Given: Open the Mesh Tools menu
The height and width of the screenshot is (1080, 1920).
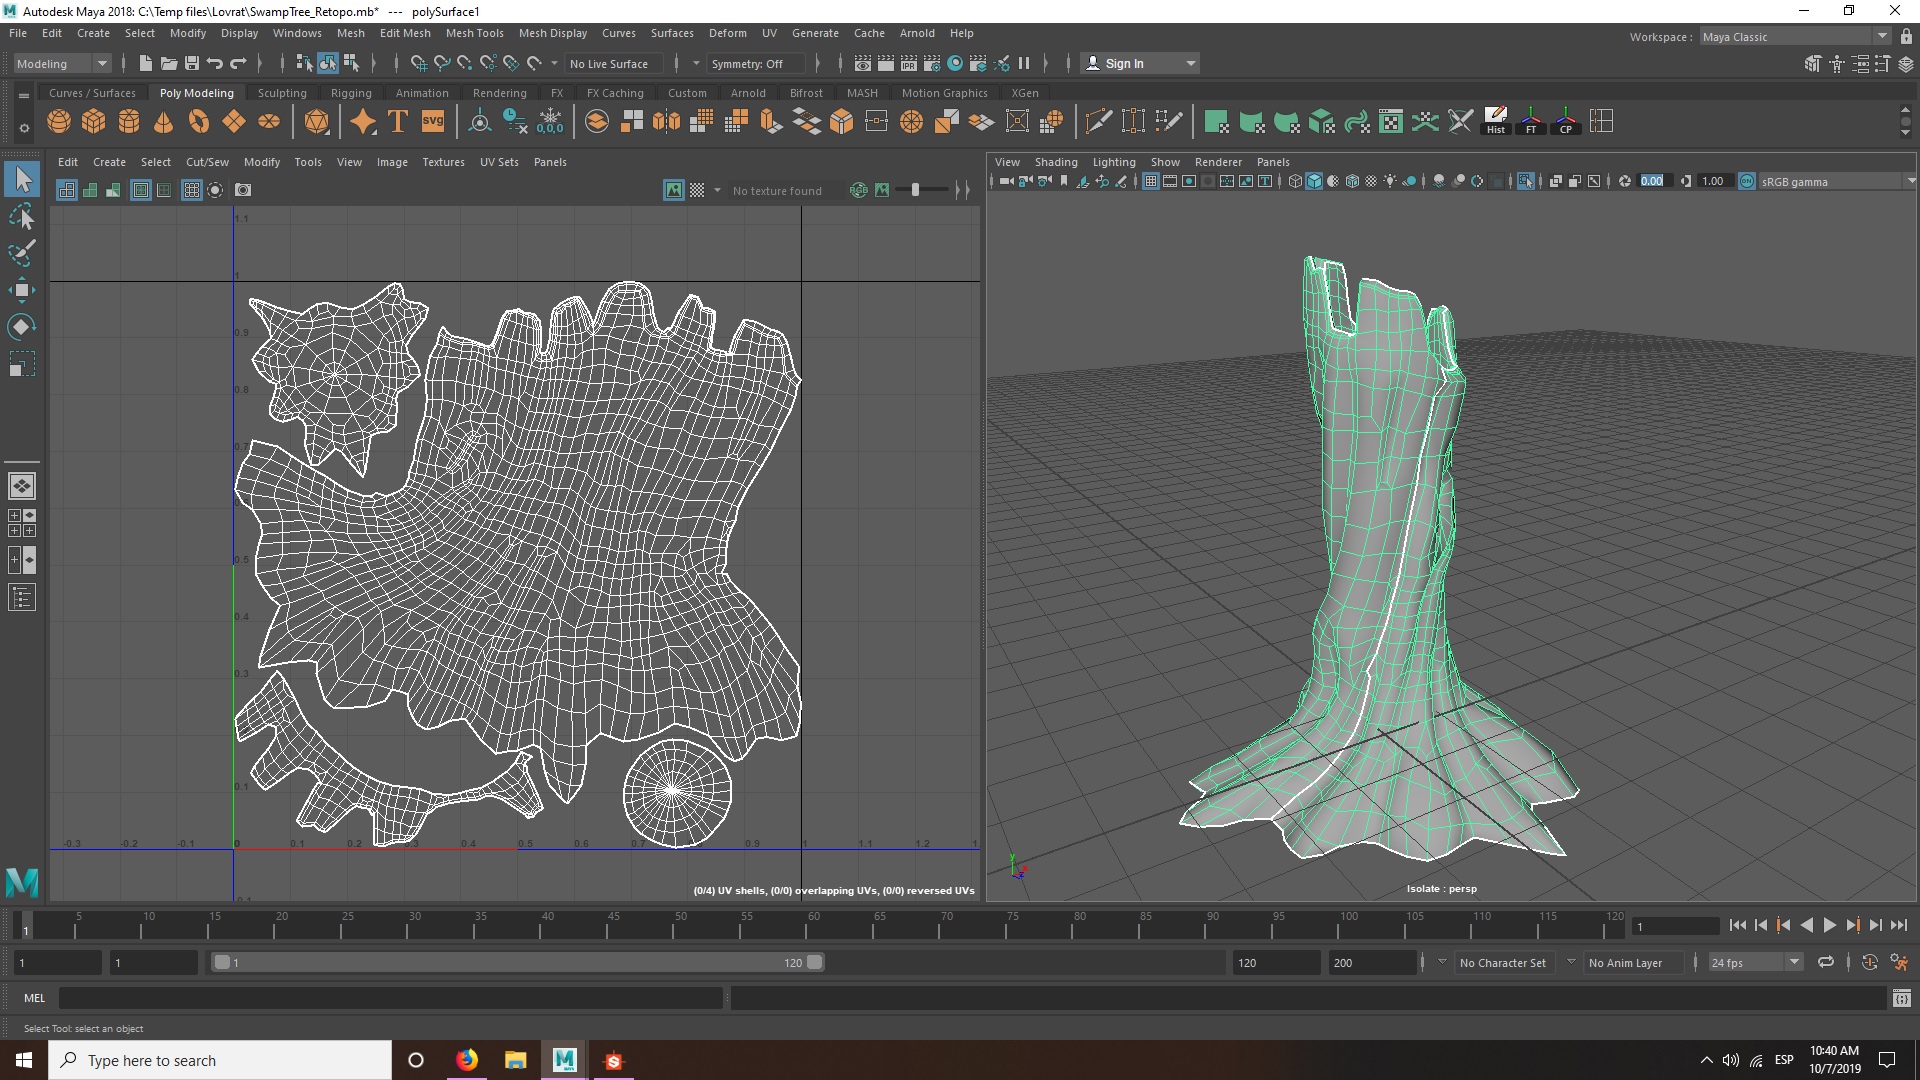Looking at the screenshot, I should pos(474,33).
